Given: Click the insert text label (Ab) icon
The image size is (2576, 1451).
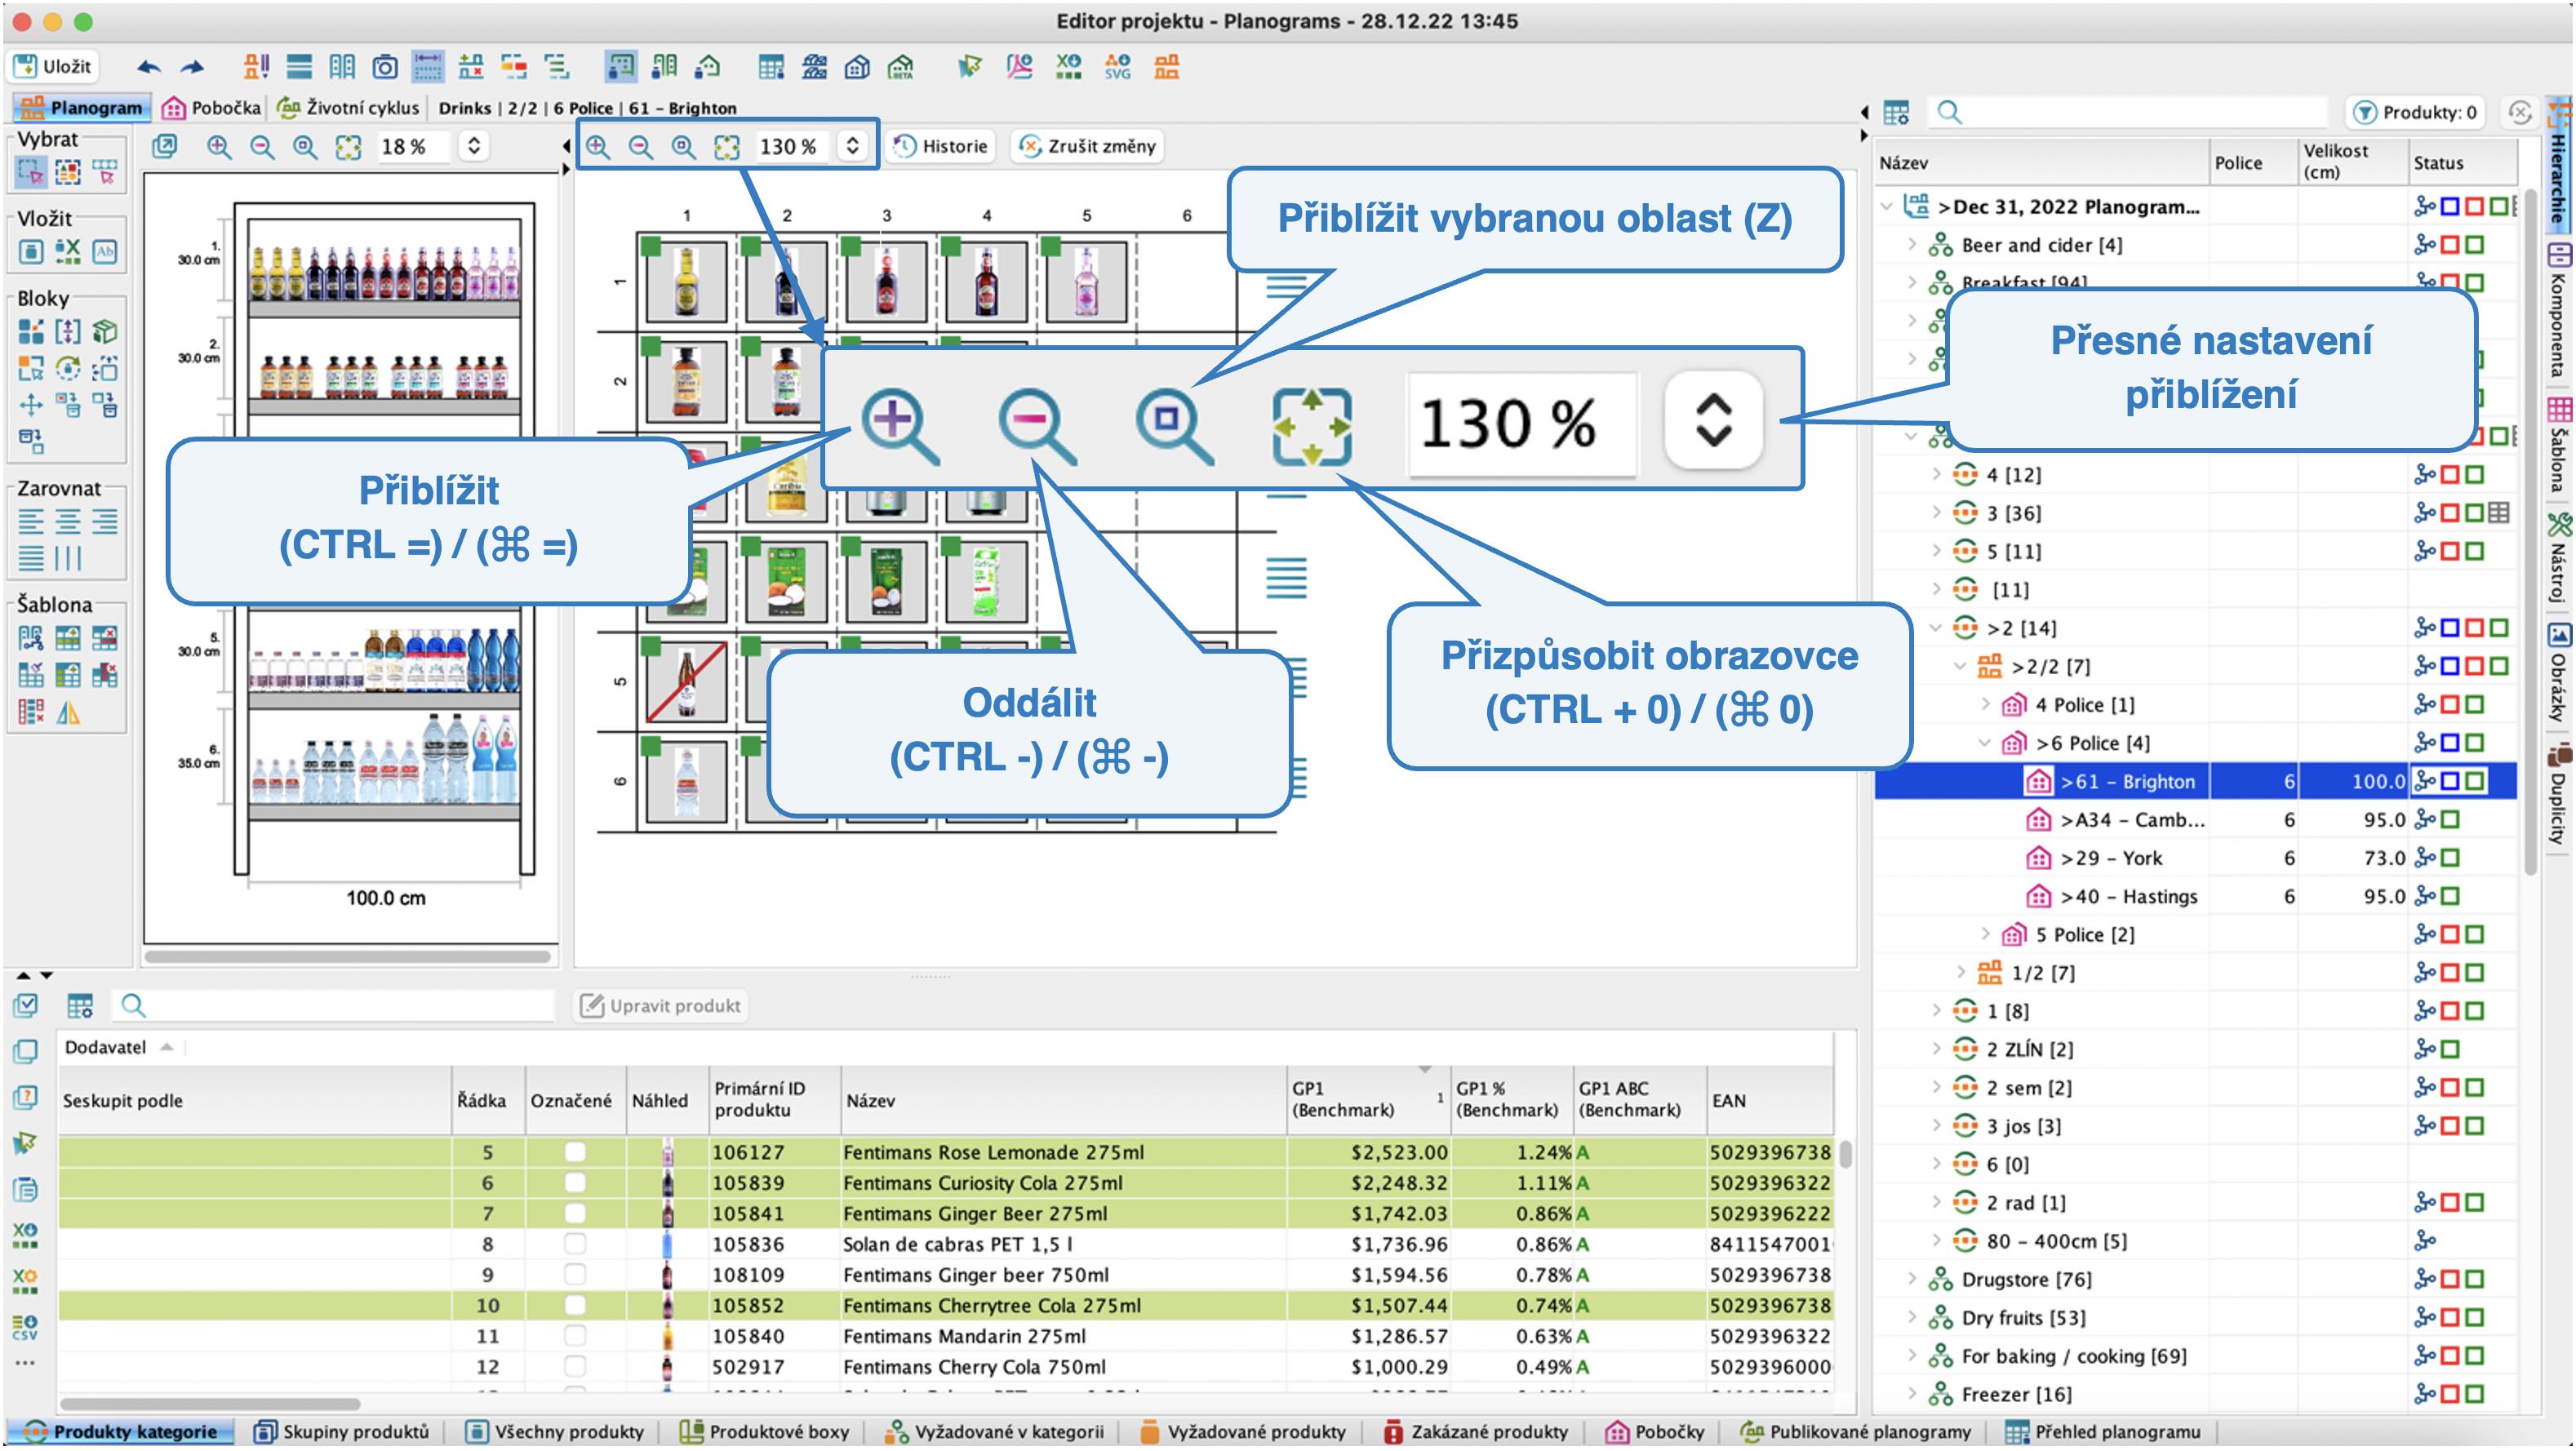Looking at the screenshot, I should pyautogui.click(x=105, y=251).
